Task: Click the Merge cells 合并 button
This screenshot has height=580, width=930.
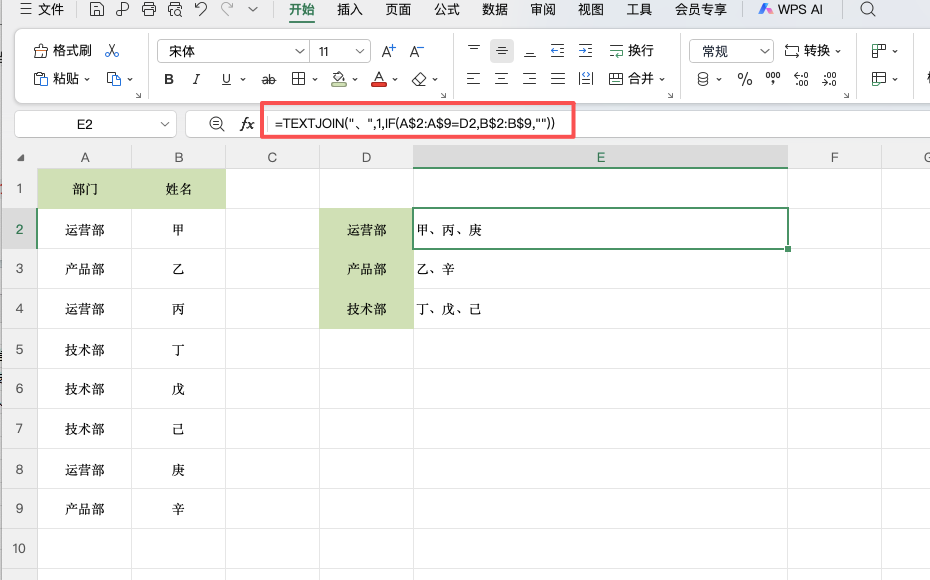Action: (632, 78)
